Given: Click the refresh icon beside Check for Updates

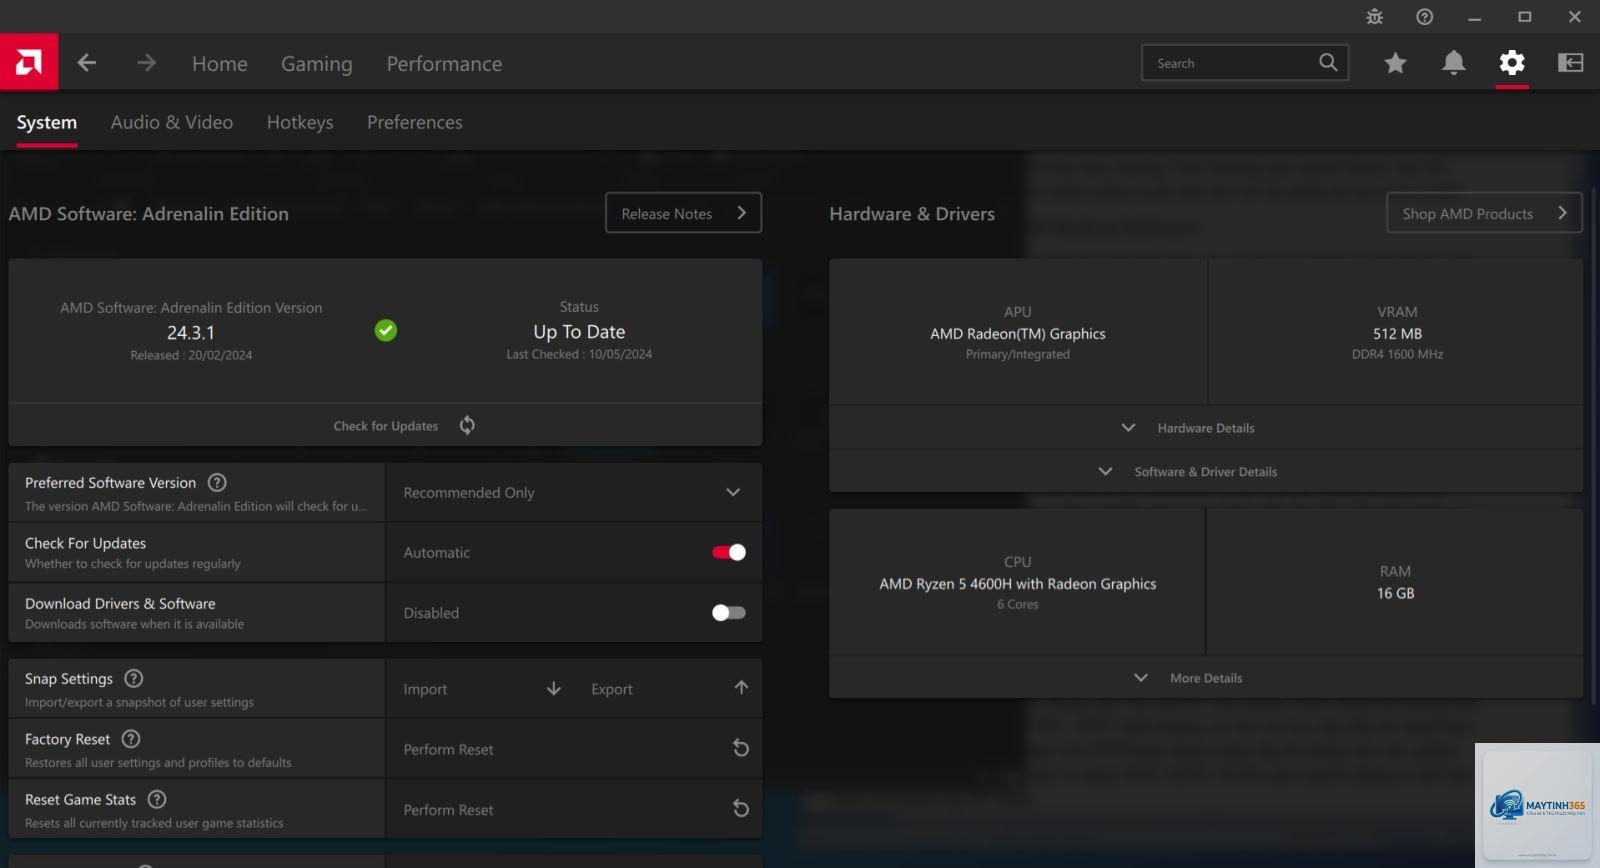Looking at the screenshot, I should click(x=467, y=425).
